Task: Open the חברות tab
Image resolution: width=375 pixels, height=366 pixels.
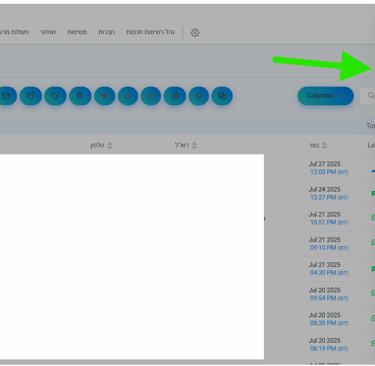Action: click(x=107, y=32)
